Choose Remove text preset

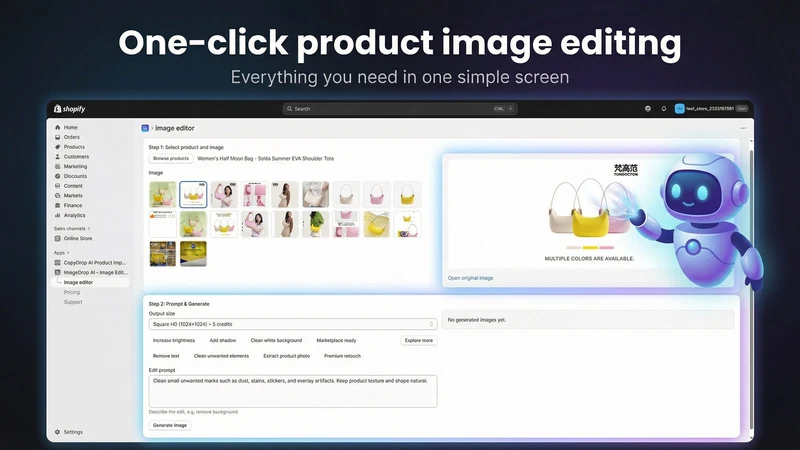(x=166, y=356)
